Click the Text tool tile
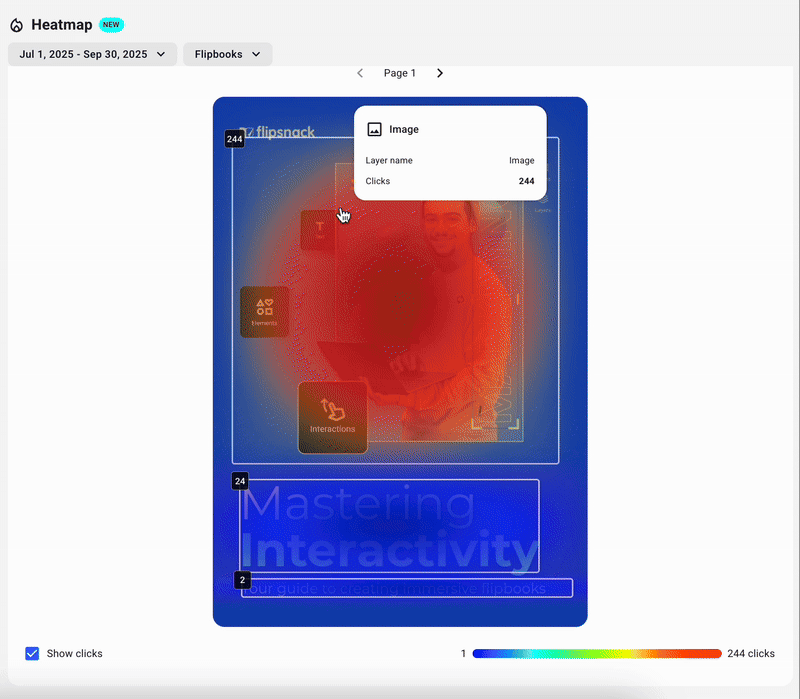Viewport: 800px width, 699px height. 320,230
